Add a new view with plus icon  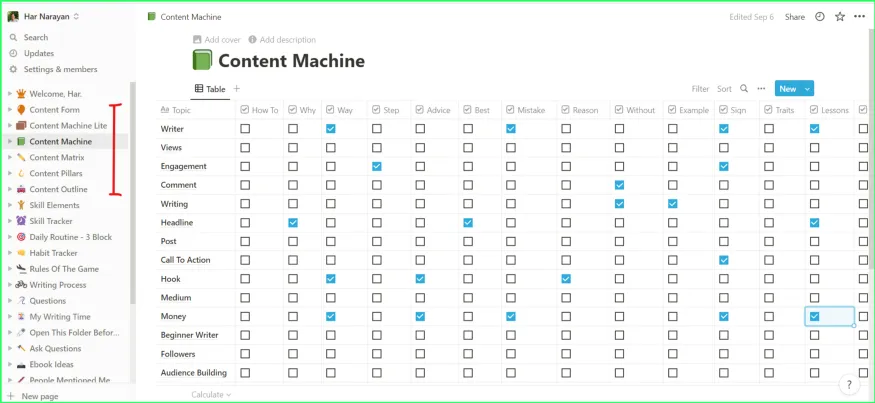tap(237, 89)
